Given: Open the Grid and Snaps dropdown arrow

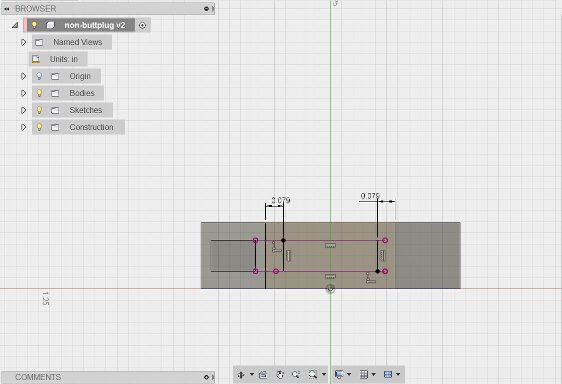Looking at the screenshot, I should 374,375.
